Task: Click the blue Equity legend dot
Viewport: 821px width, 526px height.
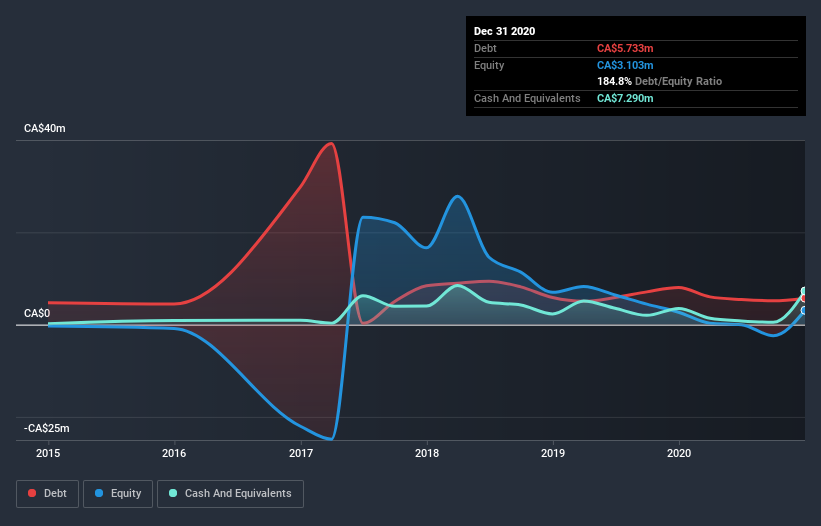Action: (x=99, y=493)
